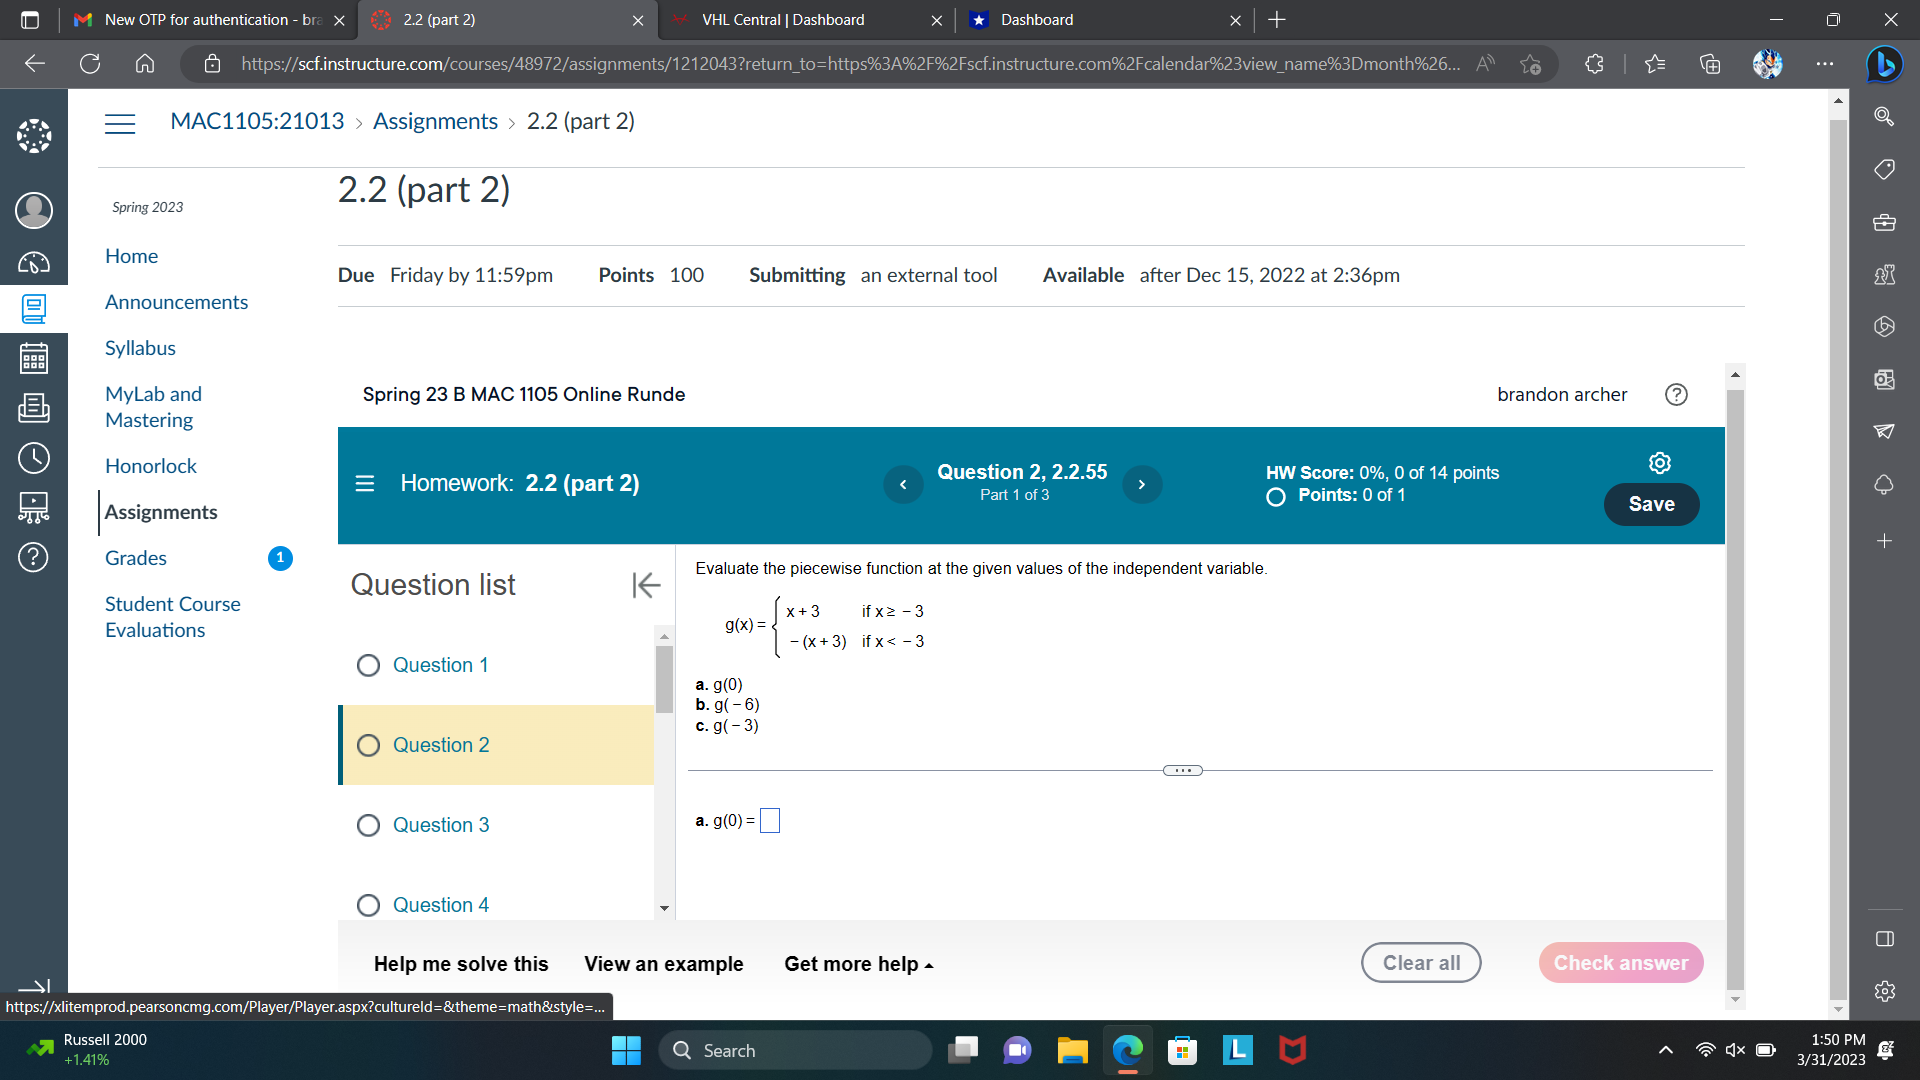Select Question 4 radio circle
This screenshot has width=1920, height=1080.
(x=368, y=905)
